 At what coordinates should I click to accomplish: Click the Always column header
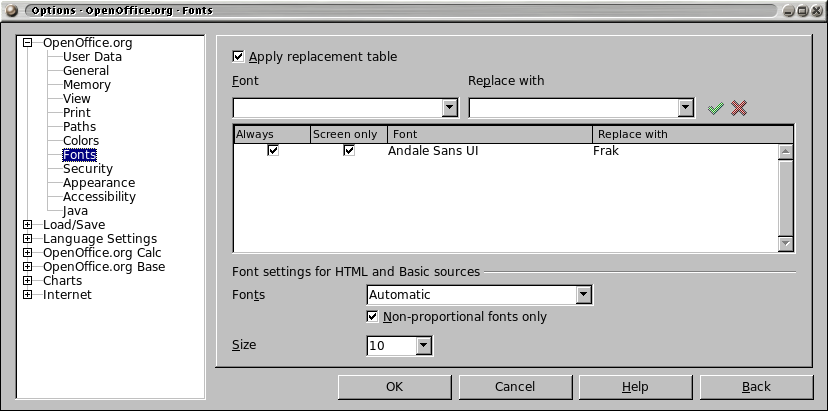coord(272,134)
